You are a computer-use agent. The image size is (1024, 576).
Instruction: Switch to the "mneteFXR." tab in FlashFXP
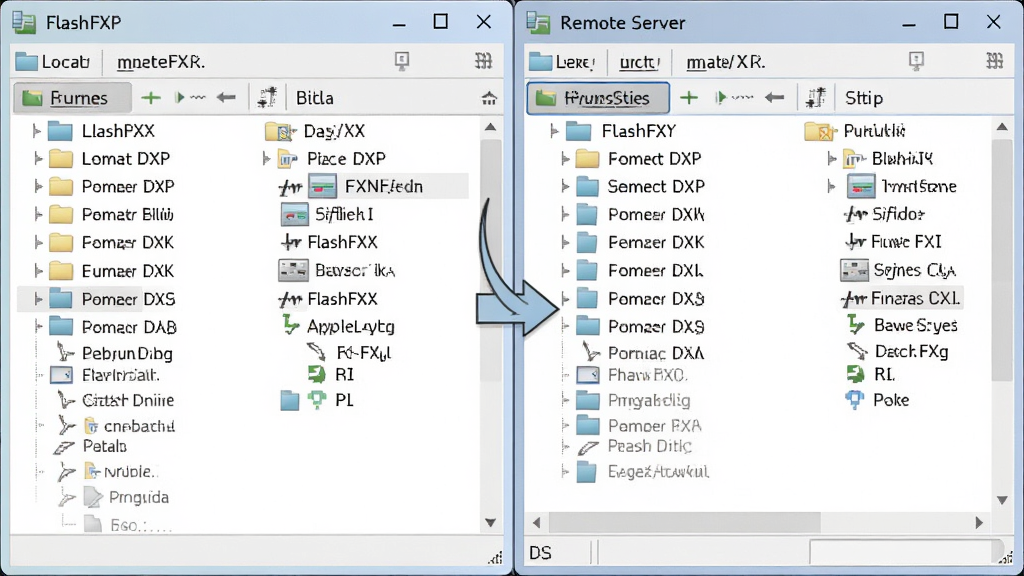click(x=161, y=62)
